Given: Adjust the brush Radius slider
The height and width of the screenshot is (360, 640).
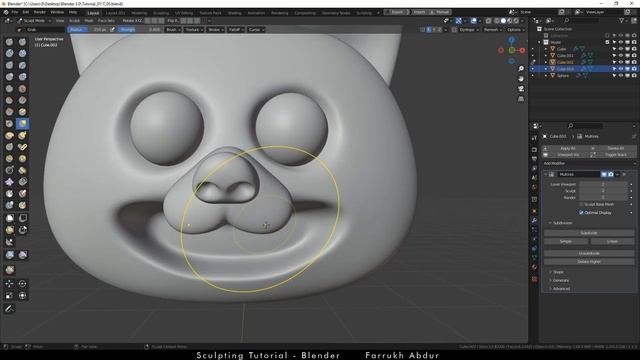Looking at the screenshot, I should (x=88, y=29).
